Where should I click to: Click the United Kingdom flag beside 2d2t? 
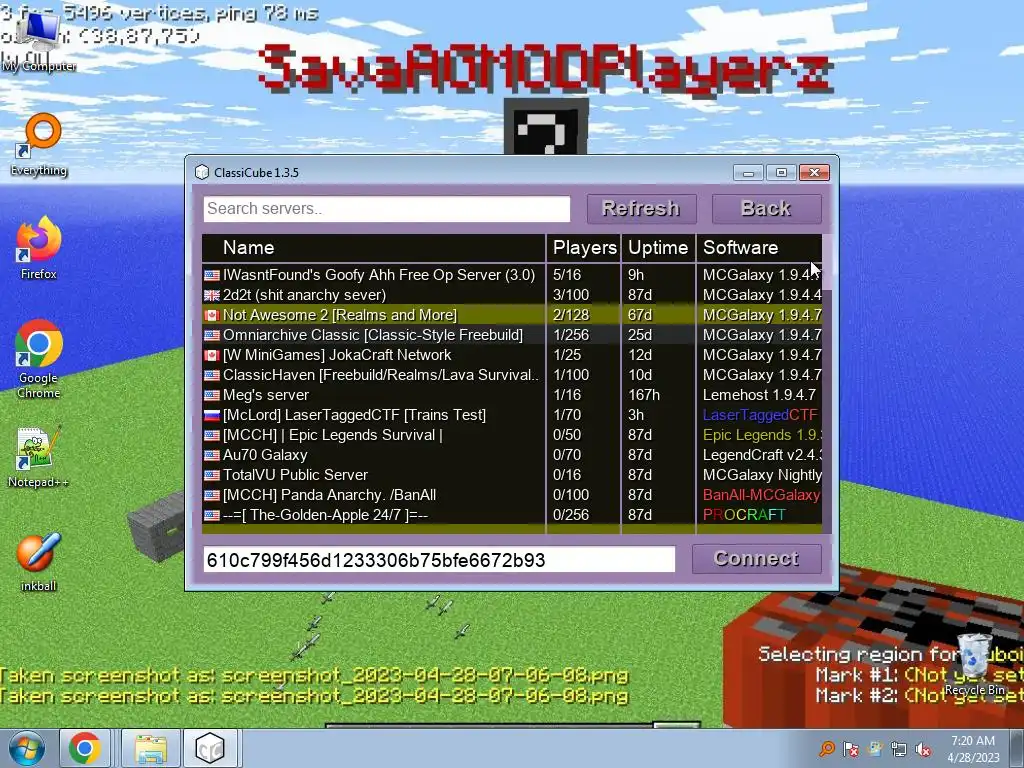click(212, 295)
